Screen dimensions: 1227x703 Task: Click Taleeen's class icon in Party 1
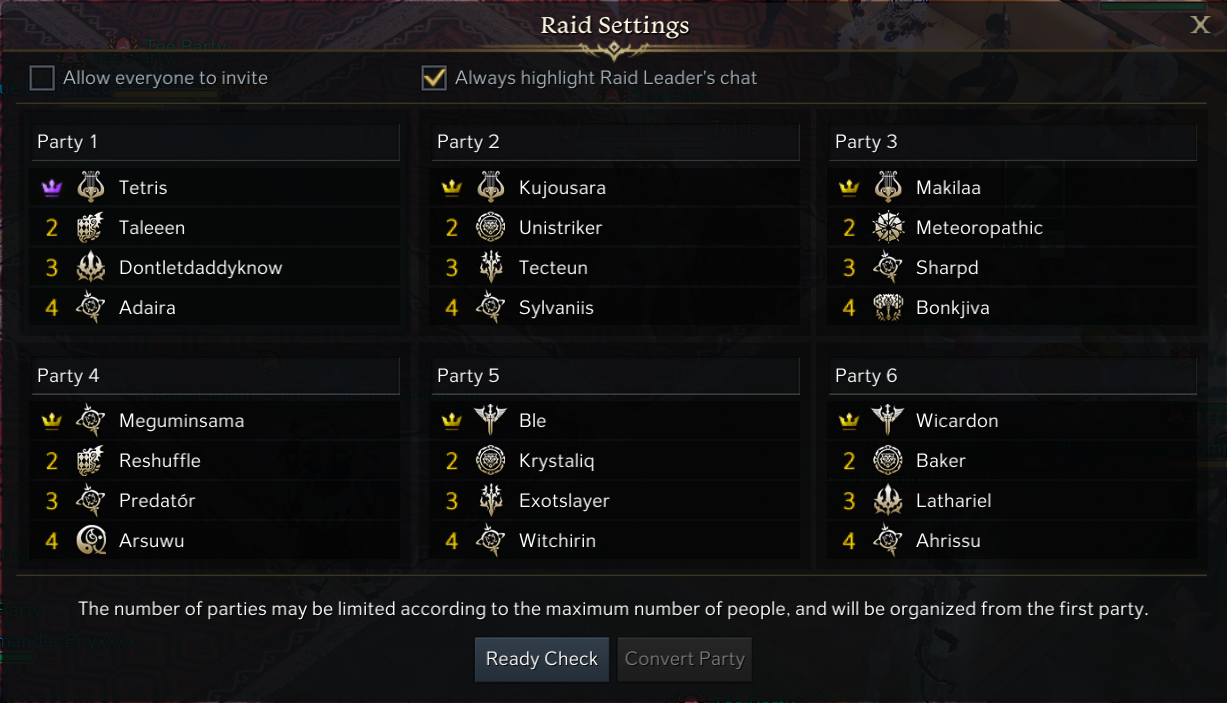(91, 228)
